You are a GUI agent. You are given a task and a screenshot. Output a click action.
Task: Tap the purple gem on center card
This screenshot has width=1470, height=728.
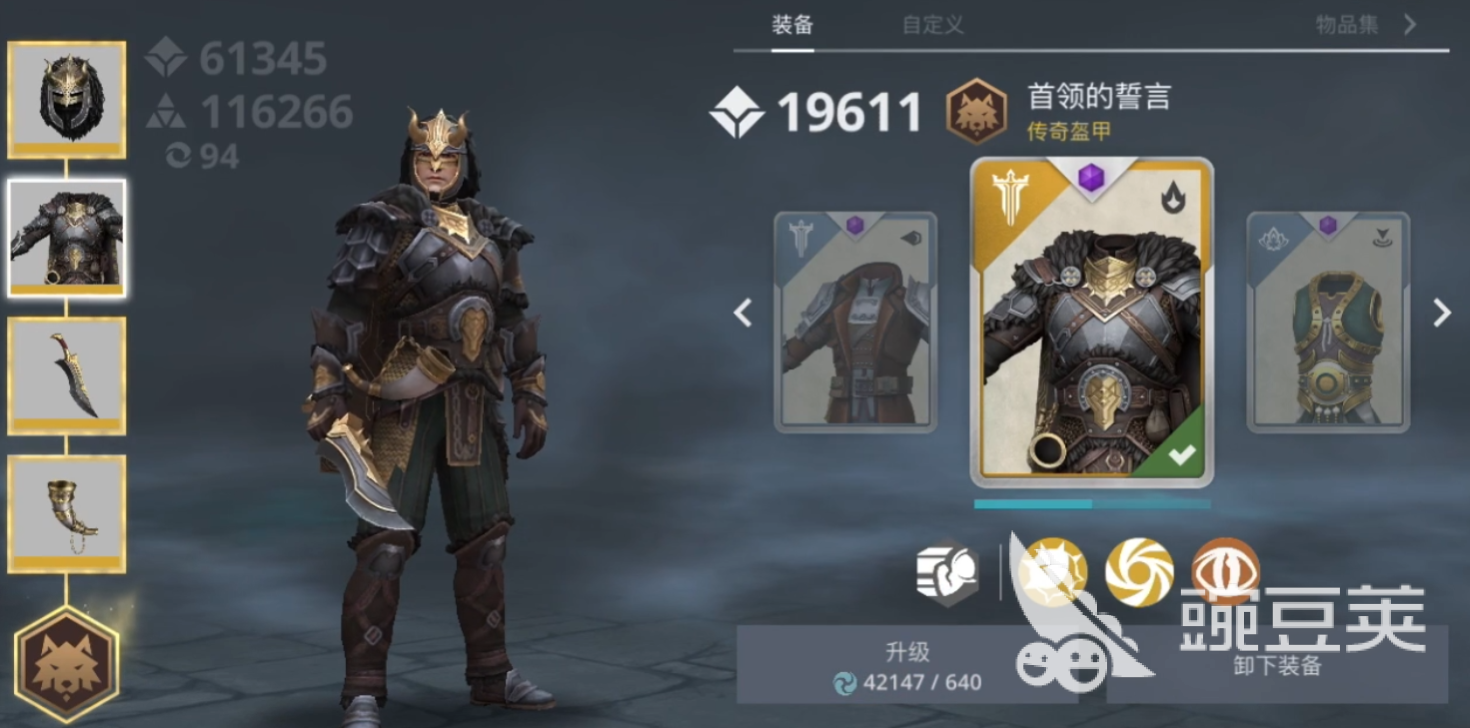pos(1091,179)
